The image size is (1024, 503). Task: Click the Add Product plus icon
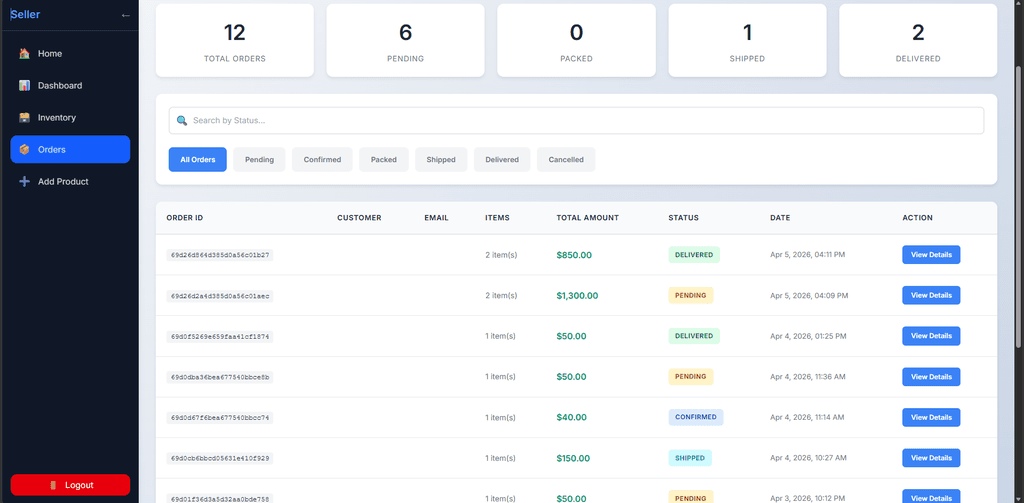click(x=24, y=182)
